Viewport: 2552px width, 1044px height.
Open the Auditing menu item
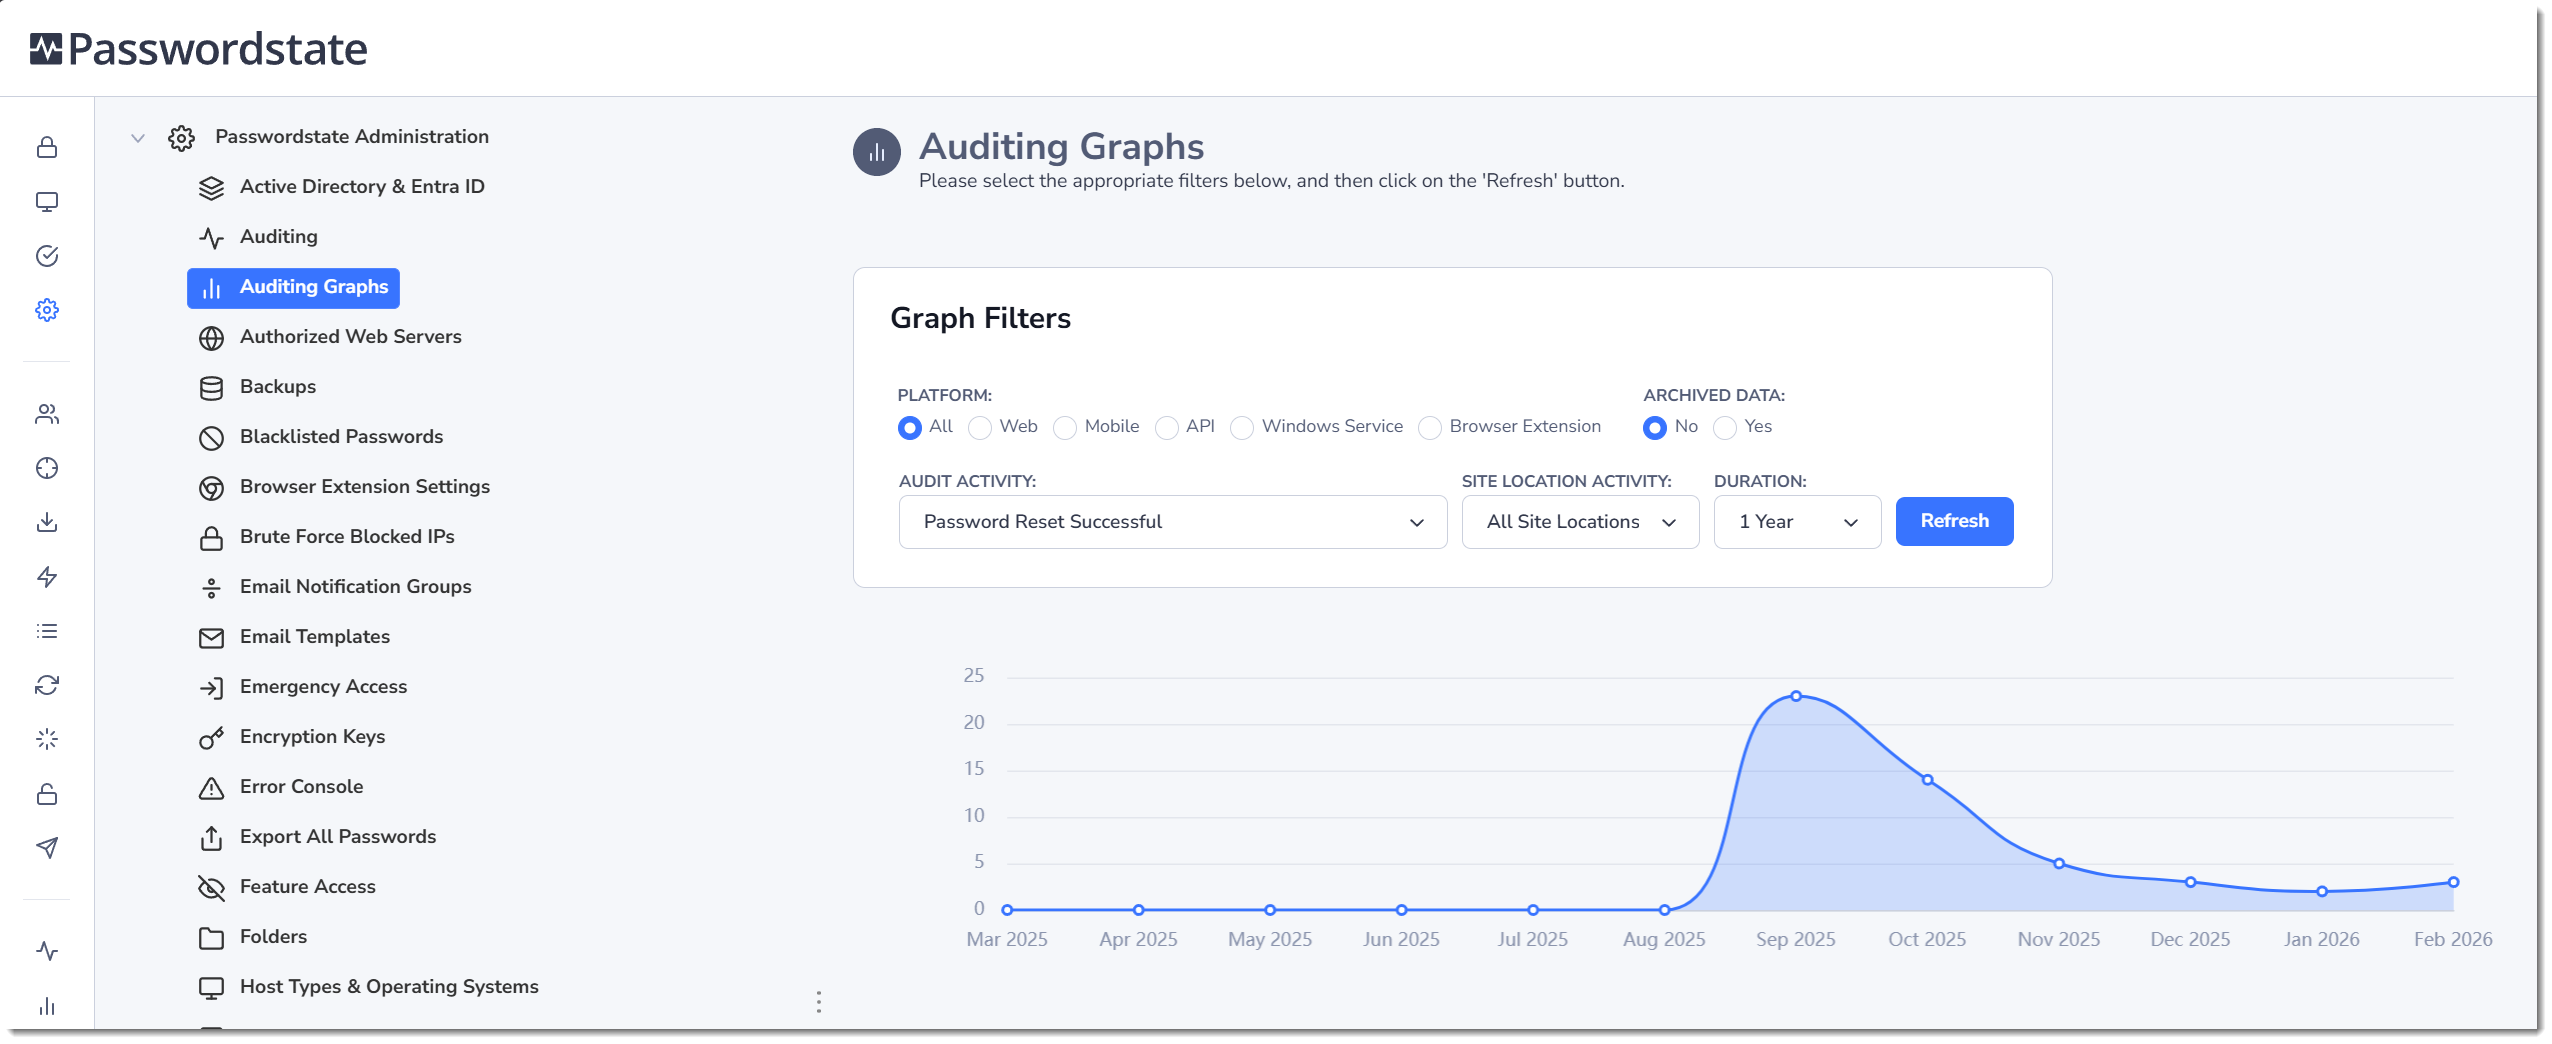[279, 237]
